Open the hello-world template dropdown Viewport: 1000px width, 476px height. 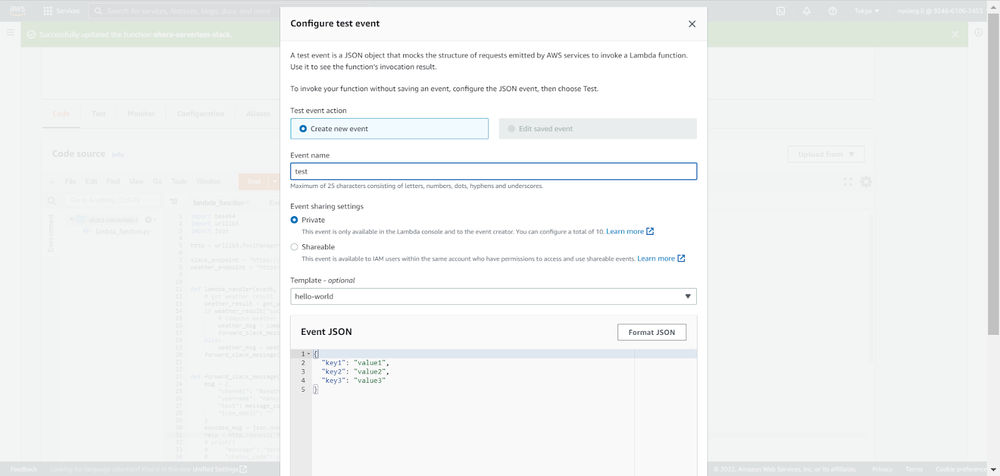coord(493,297)
